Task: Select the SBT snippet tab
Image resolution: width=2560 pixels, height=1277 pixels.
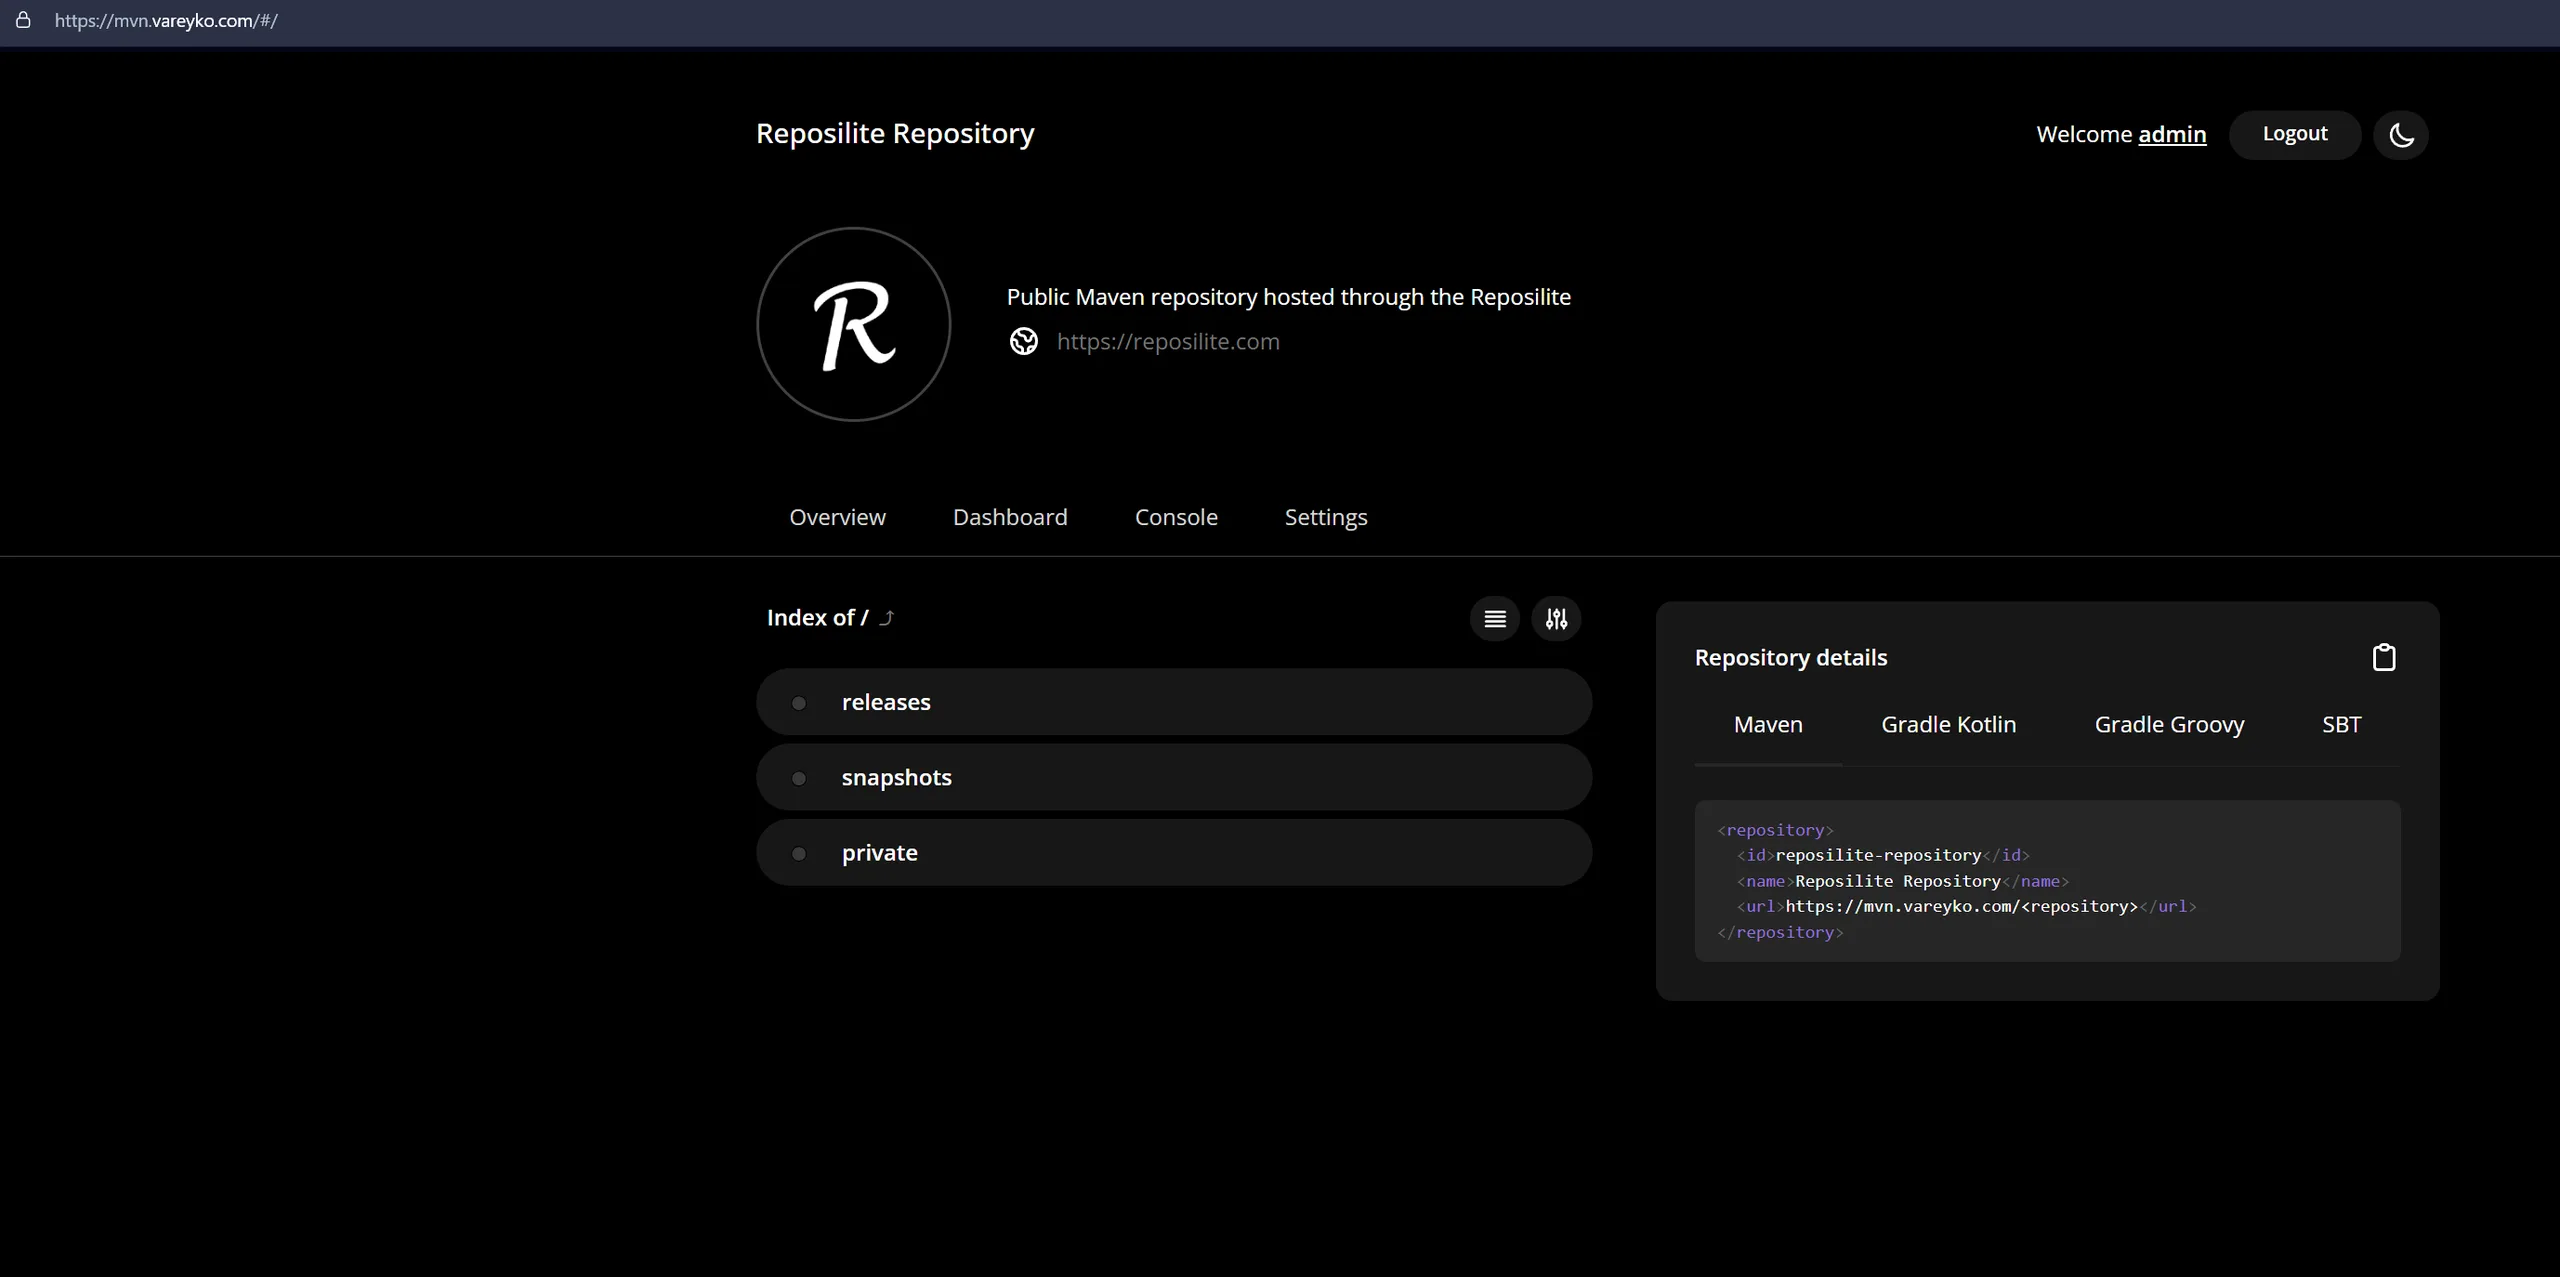Action: click(2341, 724)
